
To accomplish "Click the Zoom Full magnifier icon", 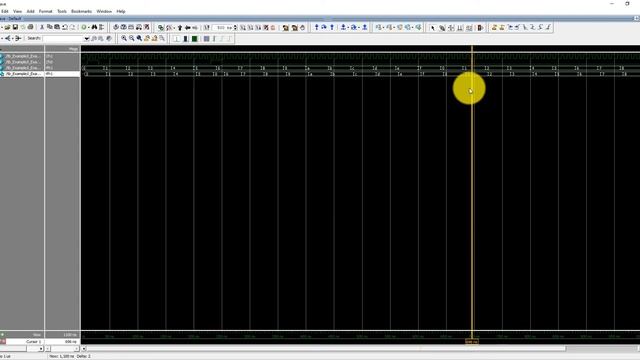I will 139,38.
